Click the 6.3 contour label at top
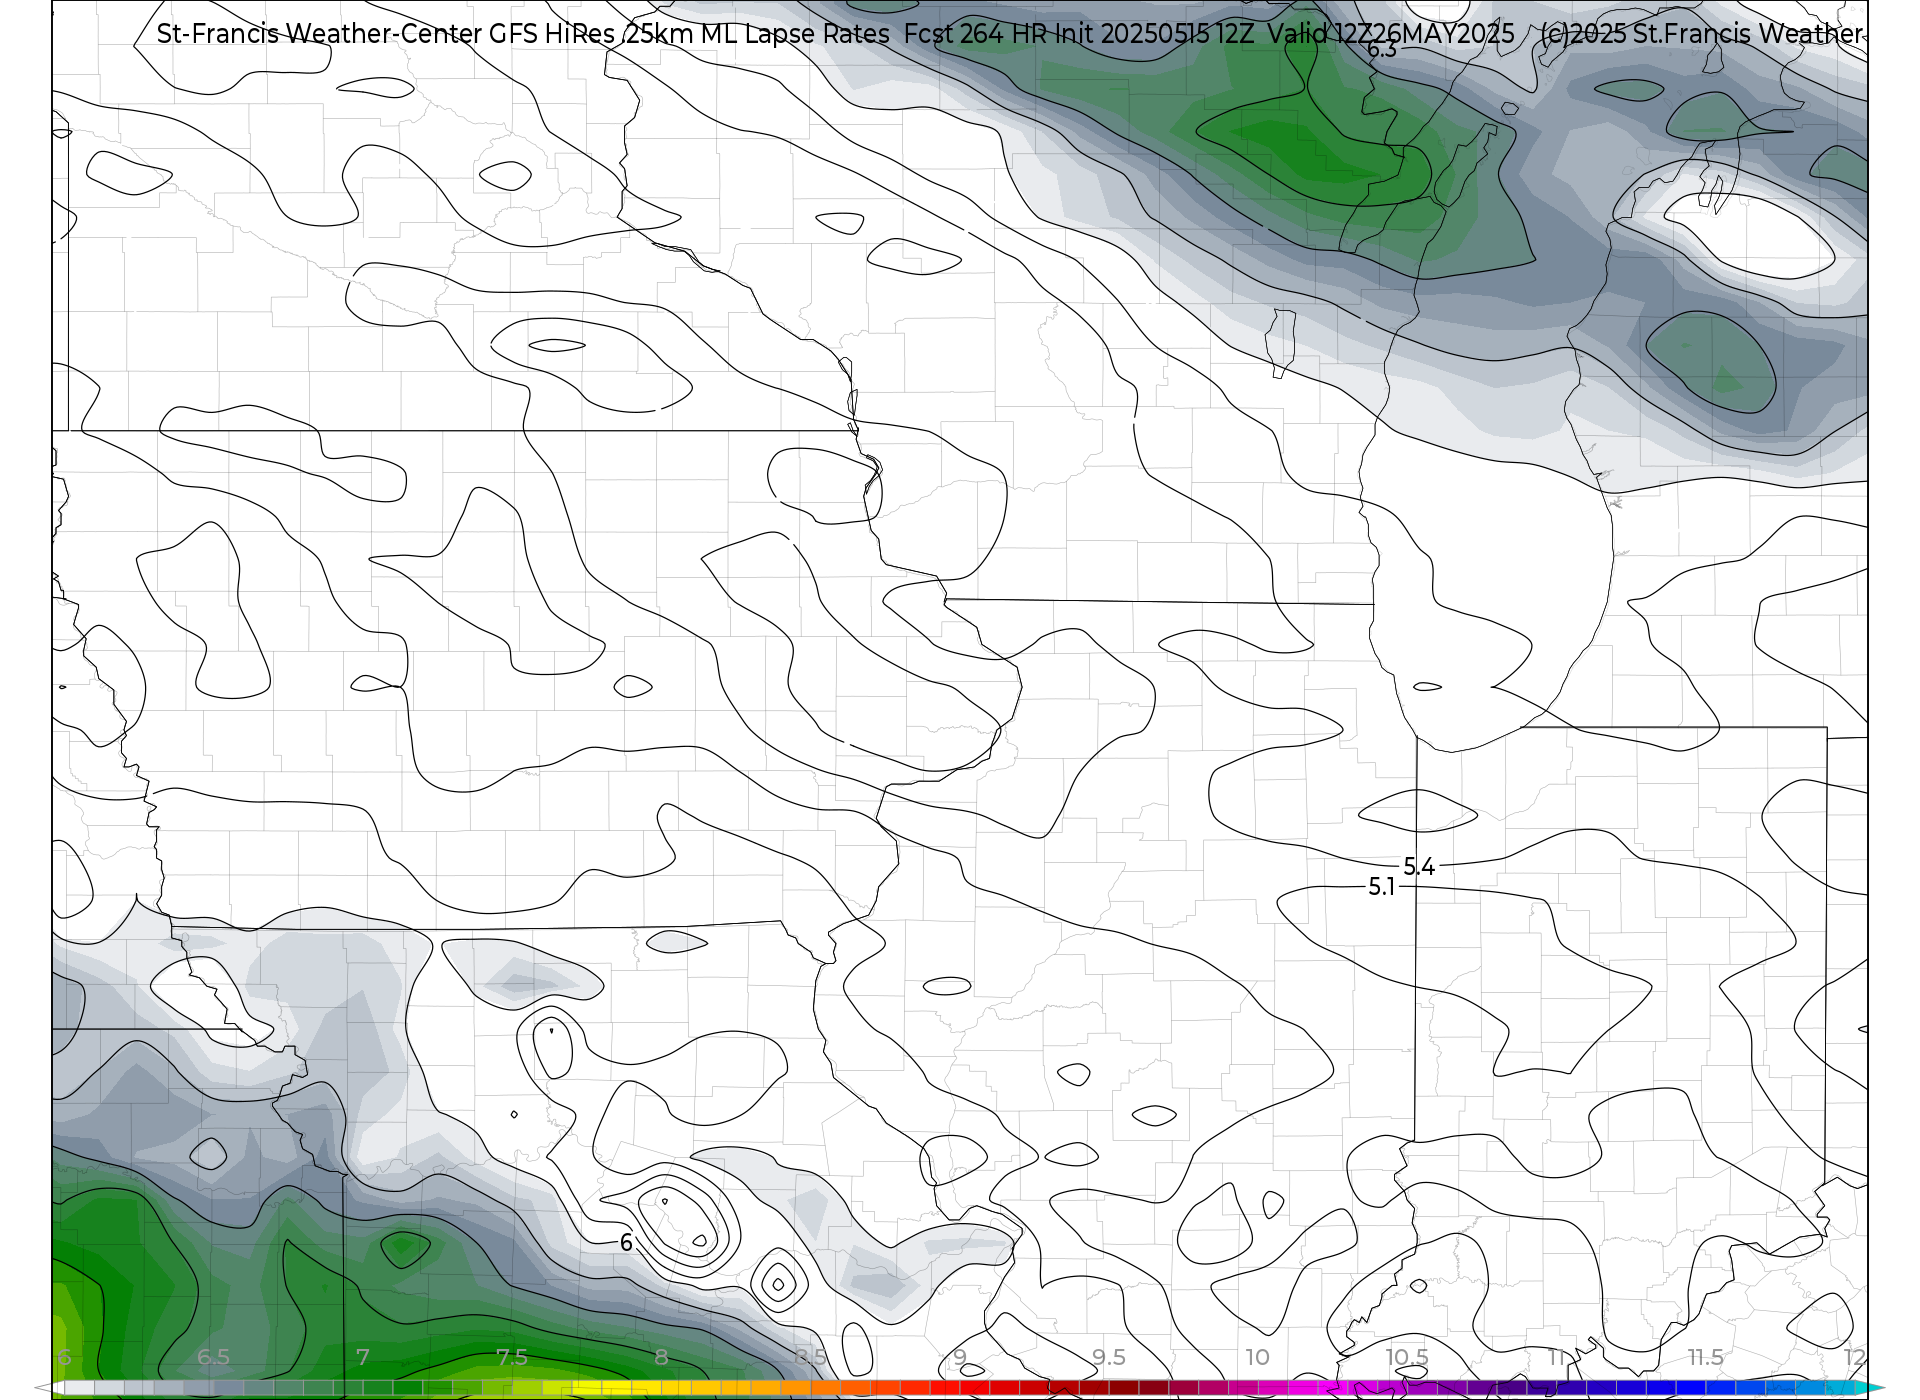This screenshot has width=1920, height=1400. 1382,49
